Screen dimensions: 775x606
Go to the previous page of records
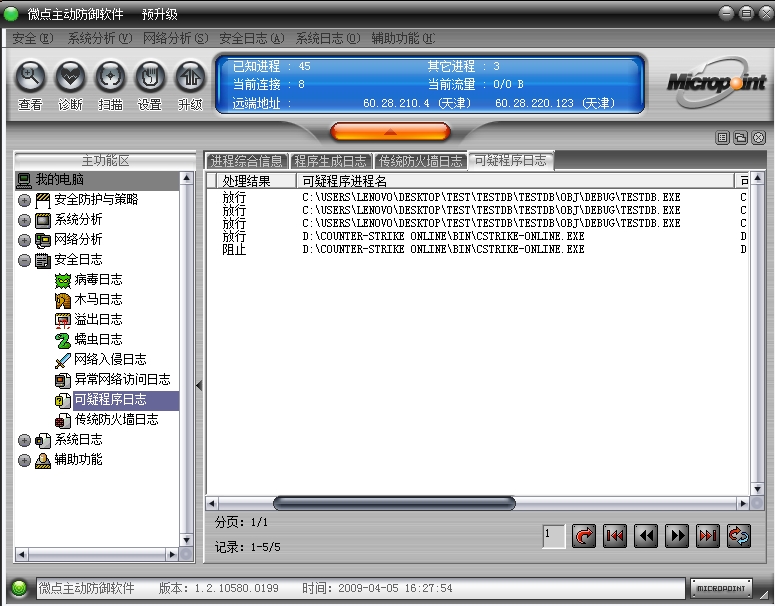pyautogui.click(x=646, y=536)
